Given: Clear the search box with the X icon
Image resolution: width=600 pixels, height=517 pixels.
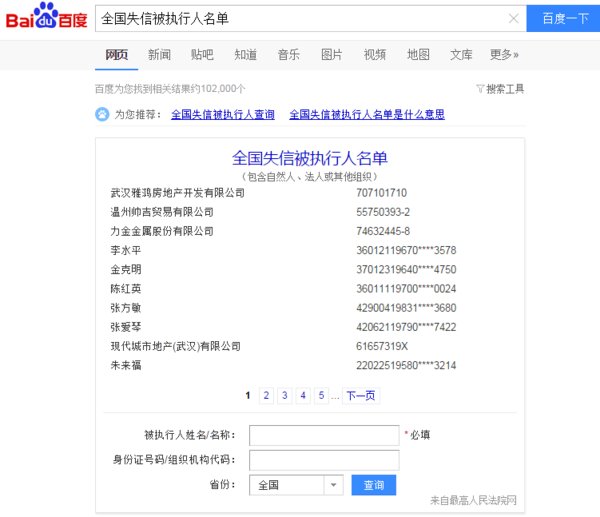Looking at the screenshot, I should (514, 18).
